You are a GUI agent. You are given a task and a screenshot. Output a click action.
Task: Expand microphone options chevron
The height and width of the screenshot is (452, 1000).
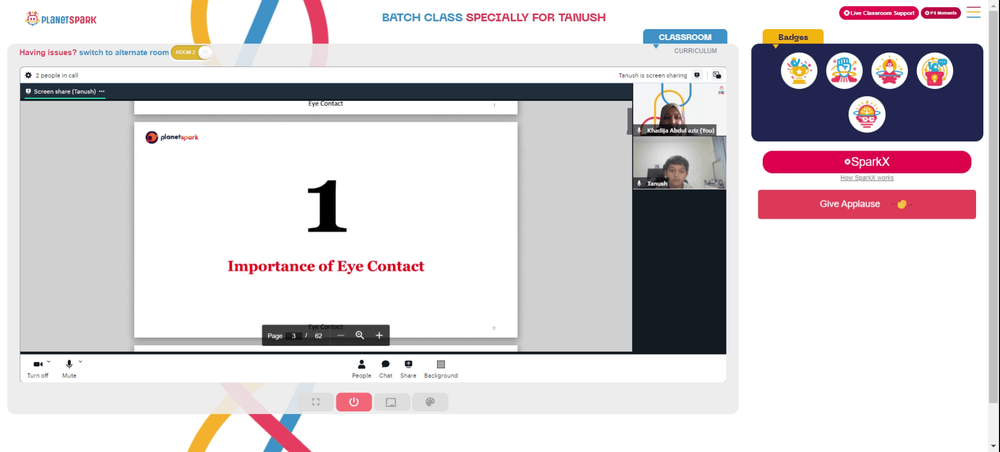pyautogui.click(x=80, y=361)
